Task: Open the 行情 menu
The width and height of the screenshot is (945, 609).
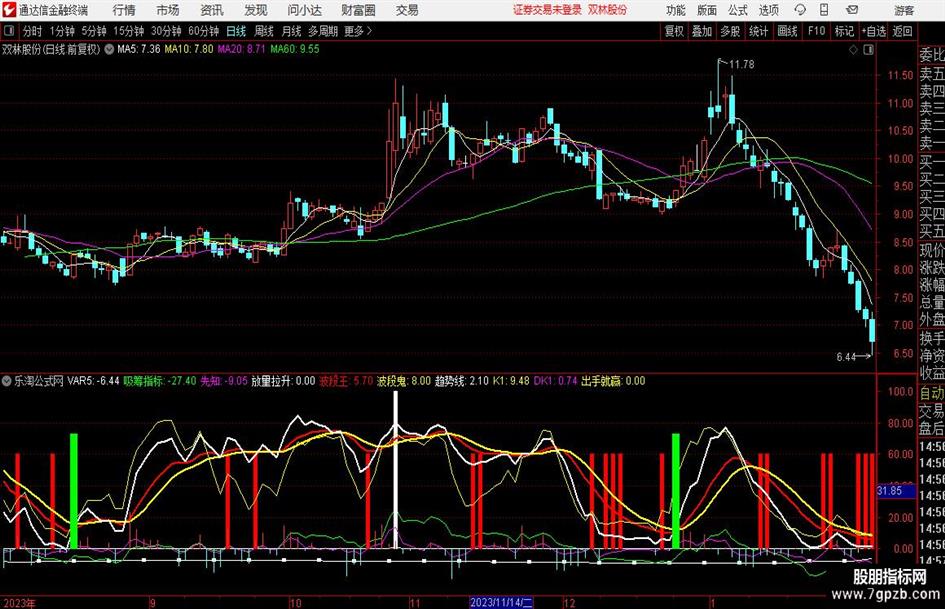Action: click(x=124, y=10)
